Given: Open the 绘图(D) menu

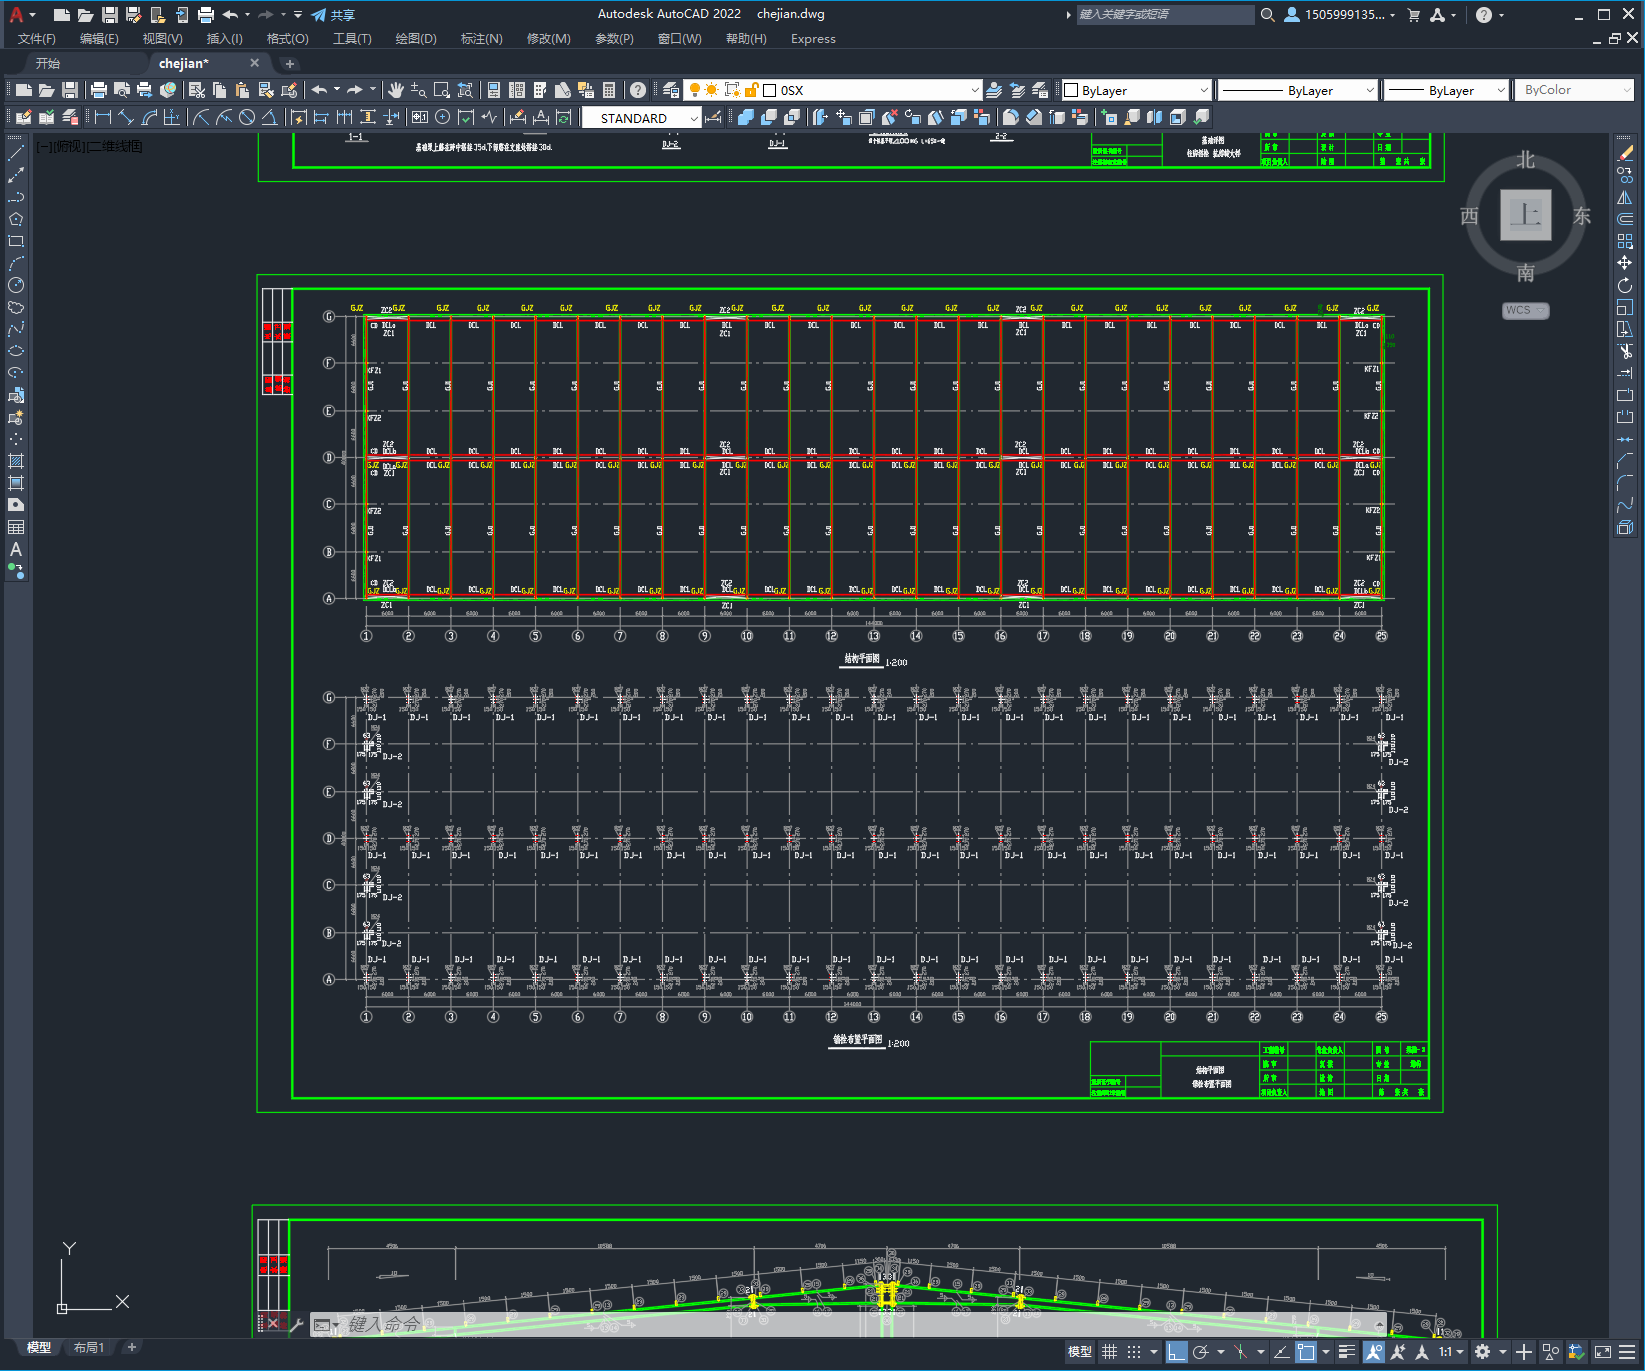Looking at the screenshot, I should tap(416, 39).
